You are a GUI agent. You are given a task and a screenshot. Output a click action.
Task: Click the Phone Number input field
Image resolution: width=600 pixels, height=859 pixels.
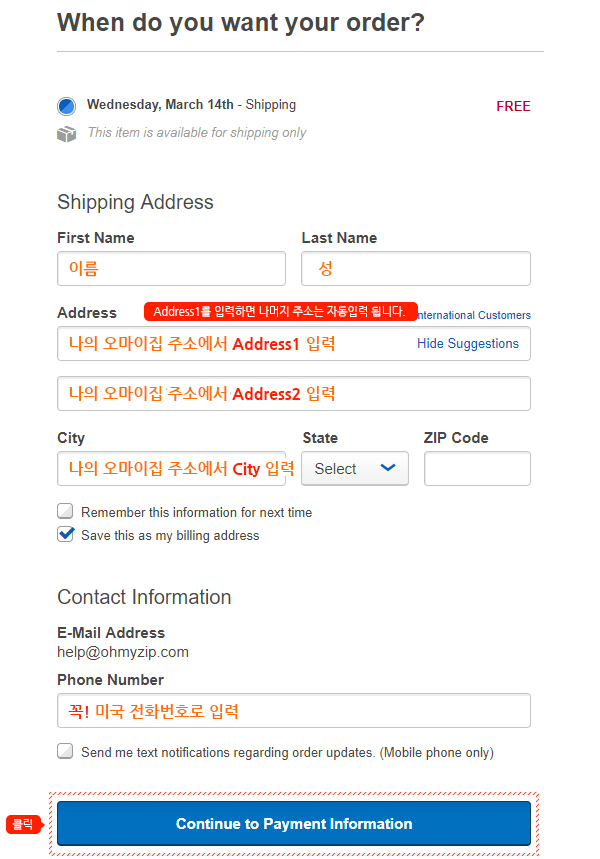[293, 711]
